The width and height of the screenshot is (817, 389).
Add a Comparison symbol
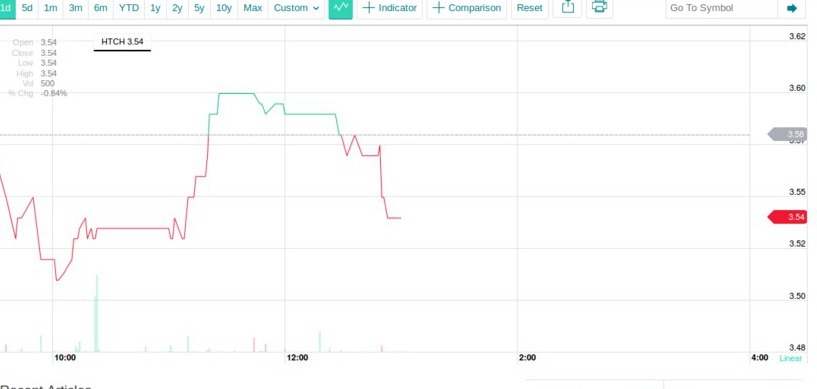[466, 8]
